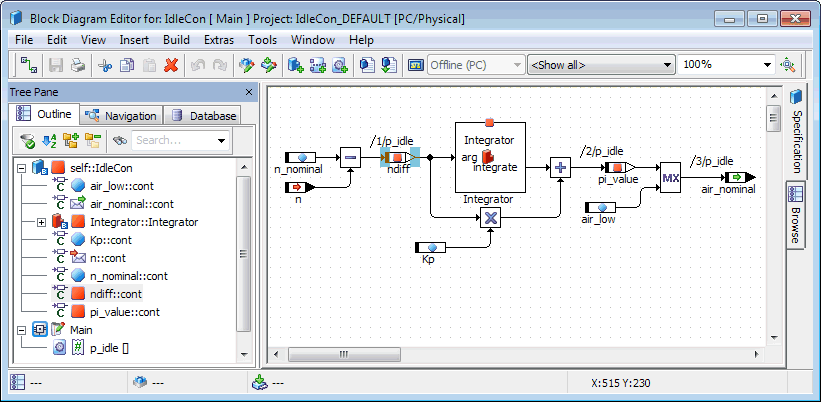Screen dimensions: 821x402
Task: Click the edit with green arrow icon
Action: click(x=269, y=65)
